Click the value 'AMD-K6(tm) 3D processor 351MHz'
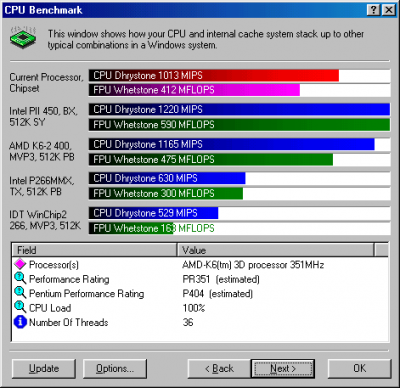The image size is (400, 388). coord(253,265)
